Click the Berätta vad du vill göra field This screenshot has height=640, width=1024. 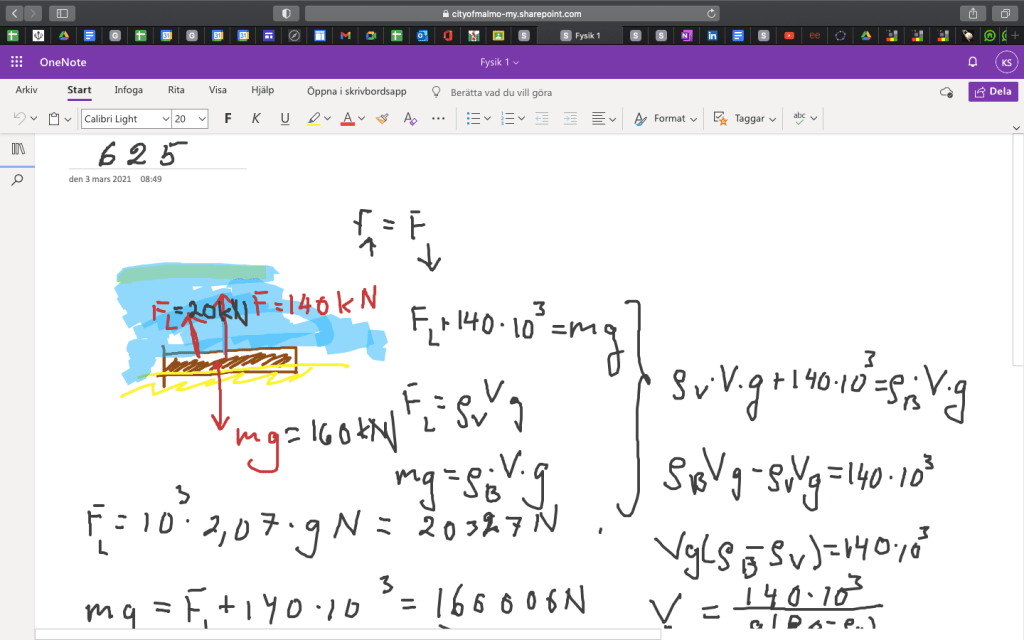[500, 92]
